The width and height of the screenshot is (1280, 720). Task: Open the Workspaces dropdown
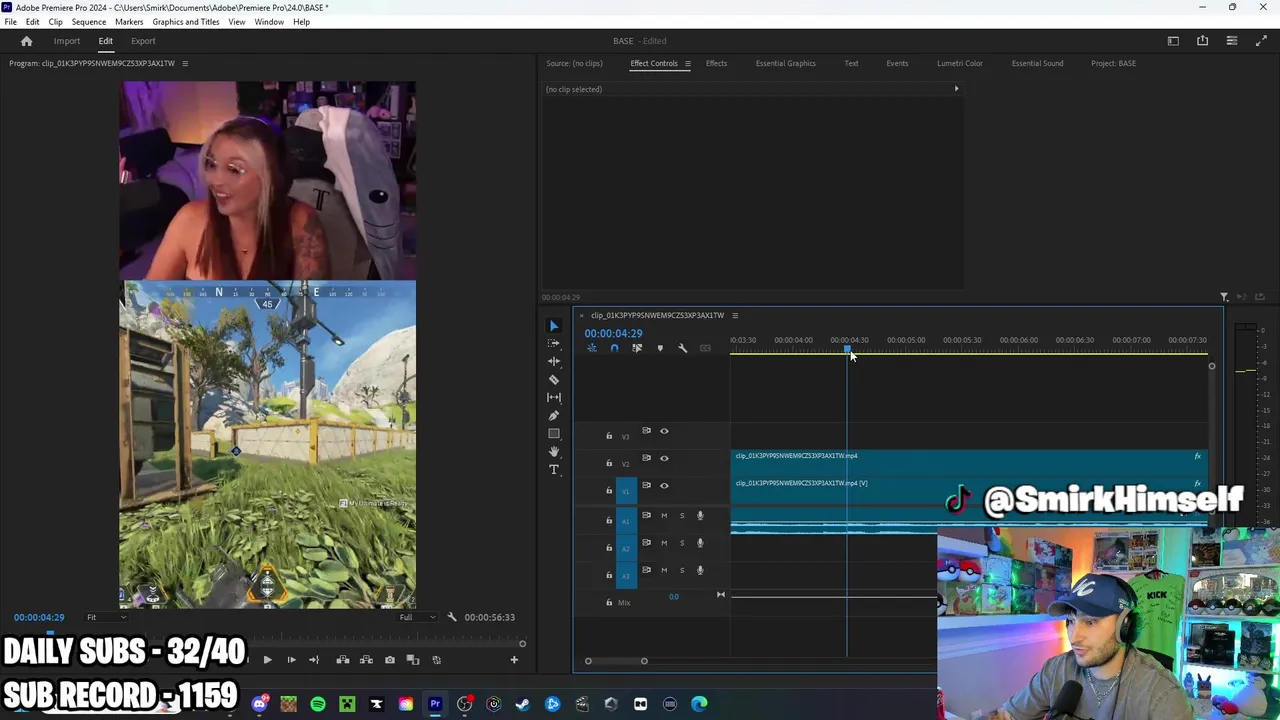click(1173, 41)
